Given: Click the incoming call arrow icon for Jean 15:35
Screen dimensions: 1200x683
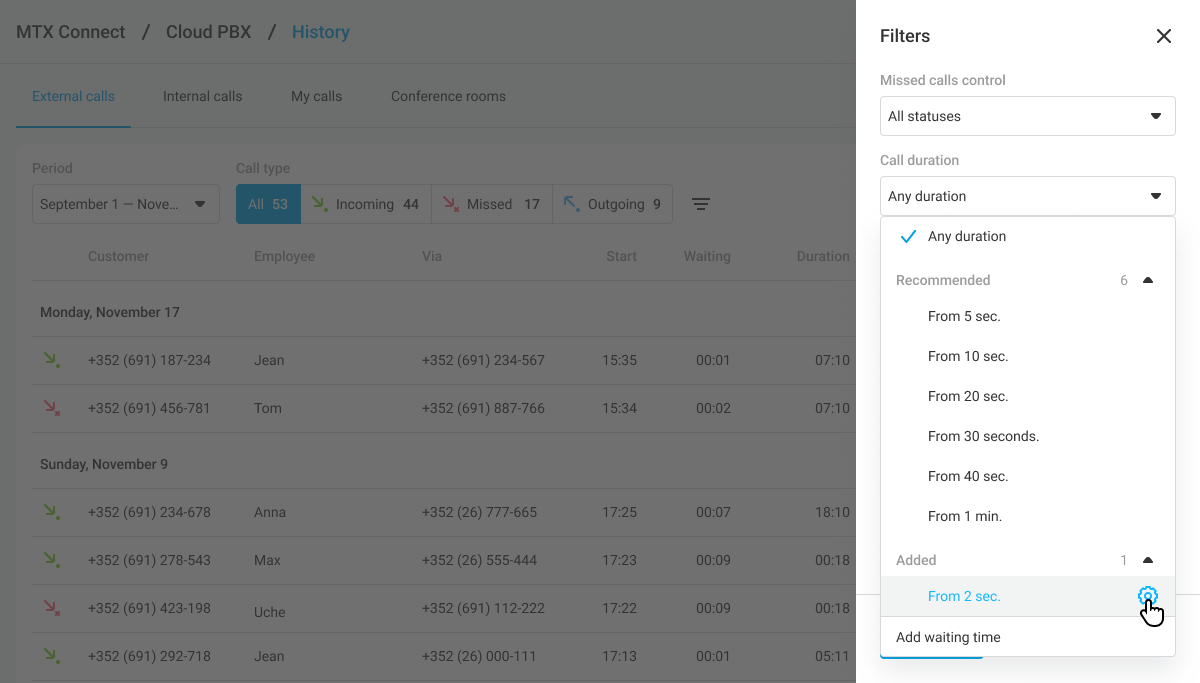Looking at the screenshot, I should click(x=50, y=360).
